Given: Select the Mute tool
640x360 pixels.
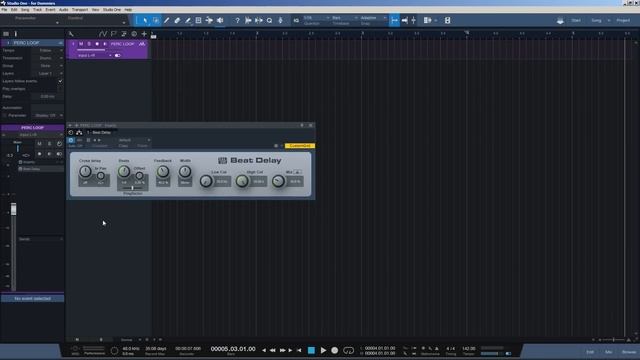Looking at the screenshot, I should [198, 20].
